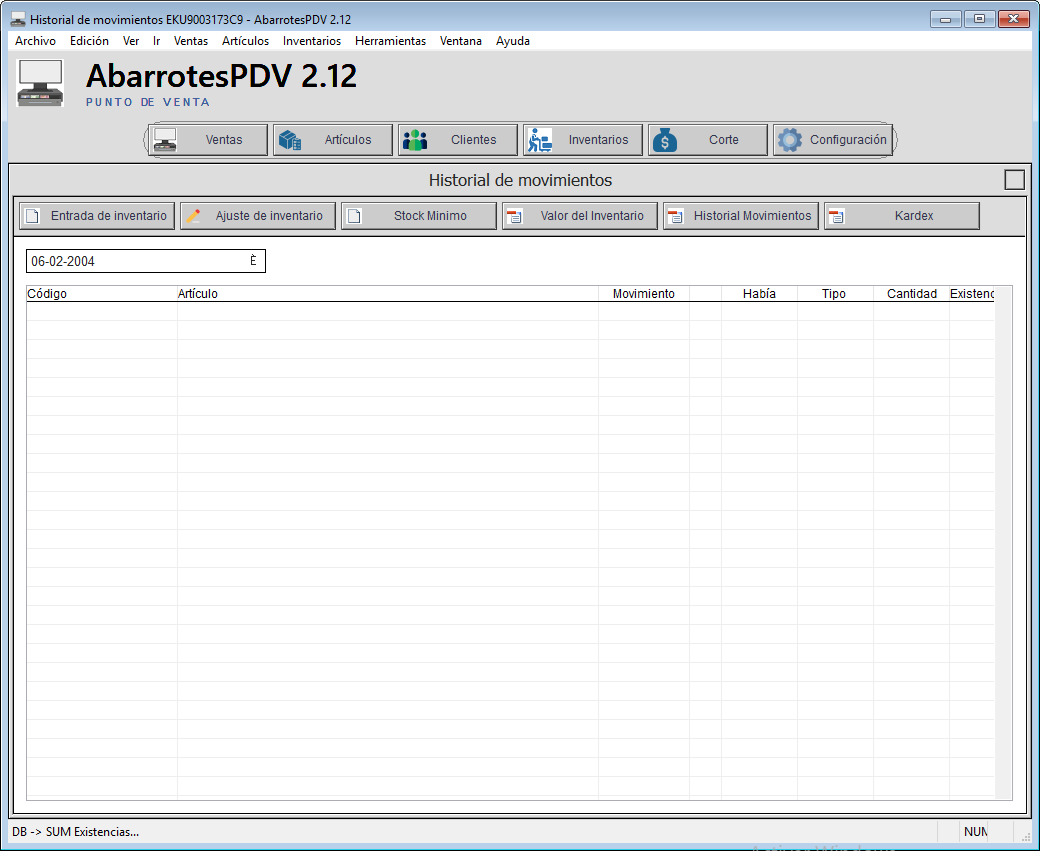This screenshot has height=851, width=1040.
Task: Click Historial Movimientos button
Action: [741, 216]
